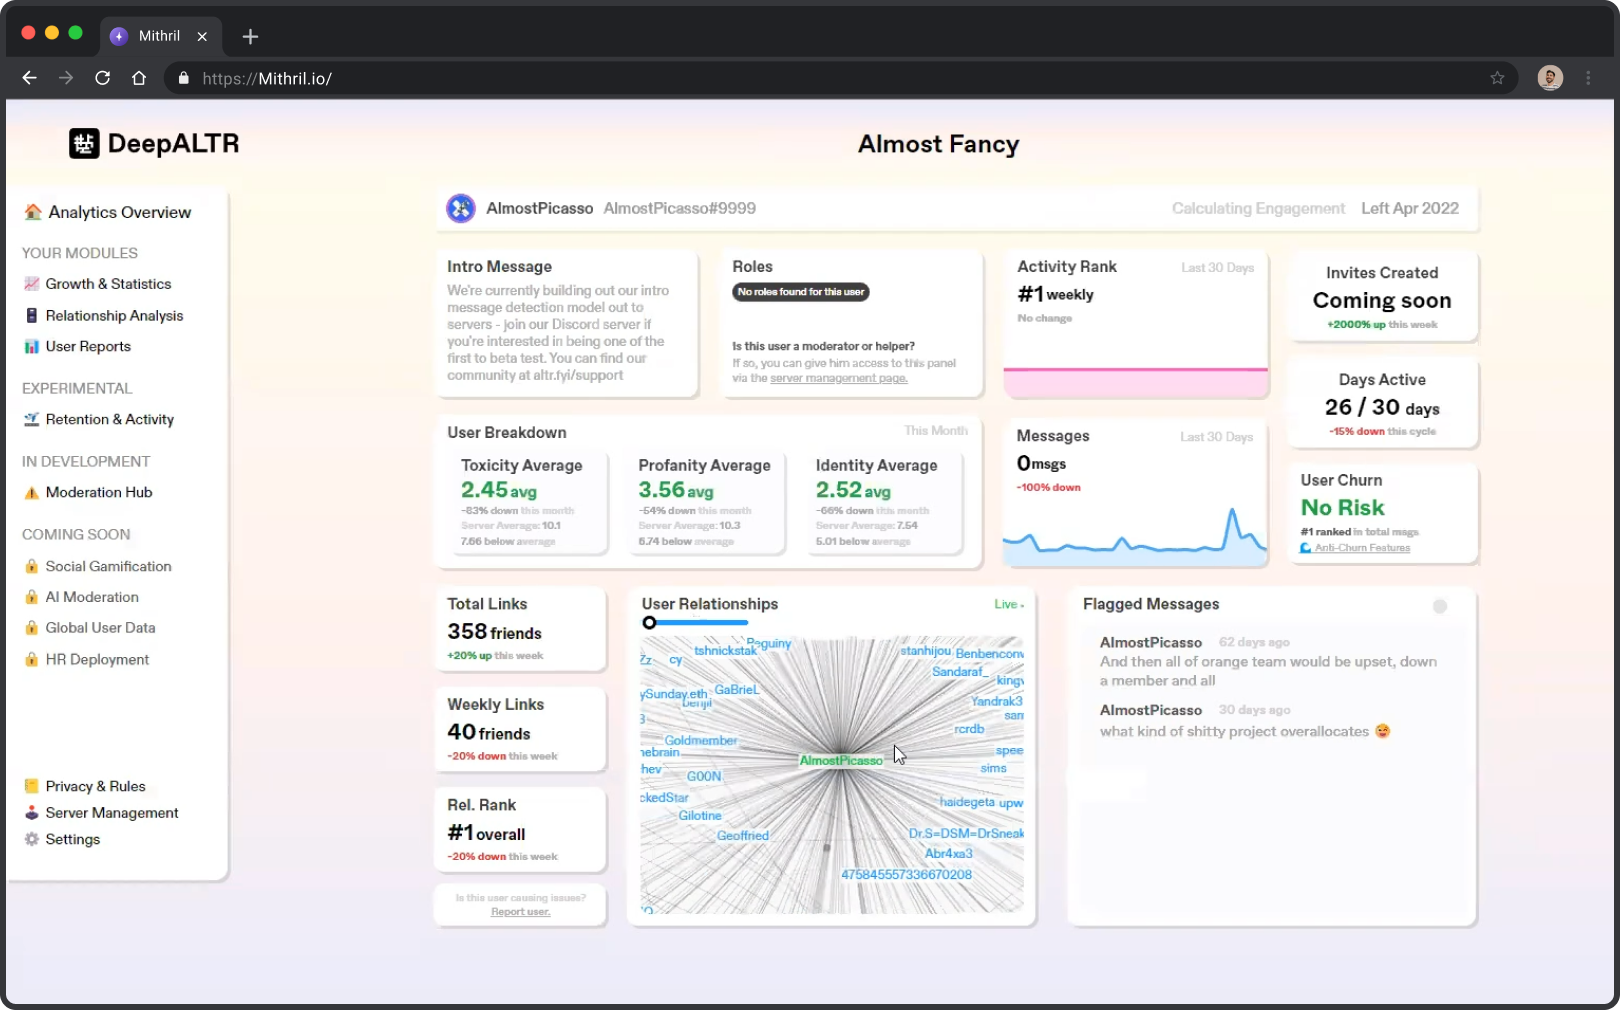The width and height of the screenshot is (1620, 1010).
Task: Open Analytics Overview house icon
Action: click(x=33, y=212)
